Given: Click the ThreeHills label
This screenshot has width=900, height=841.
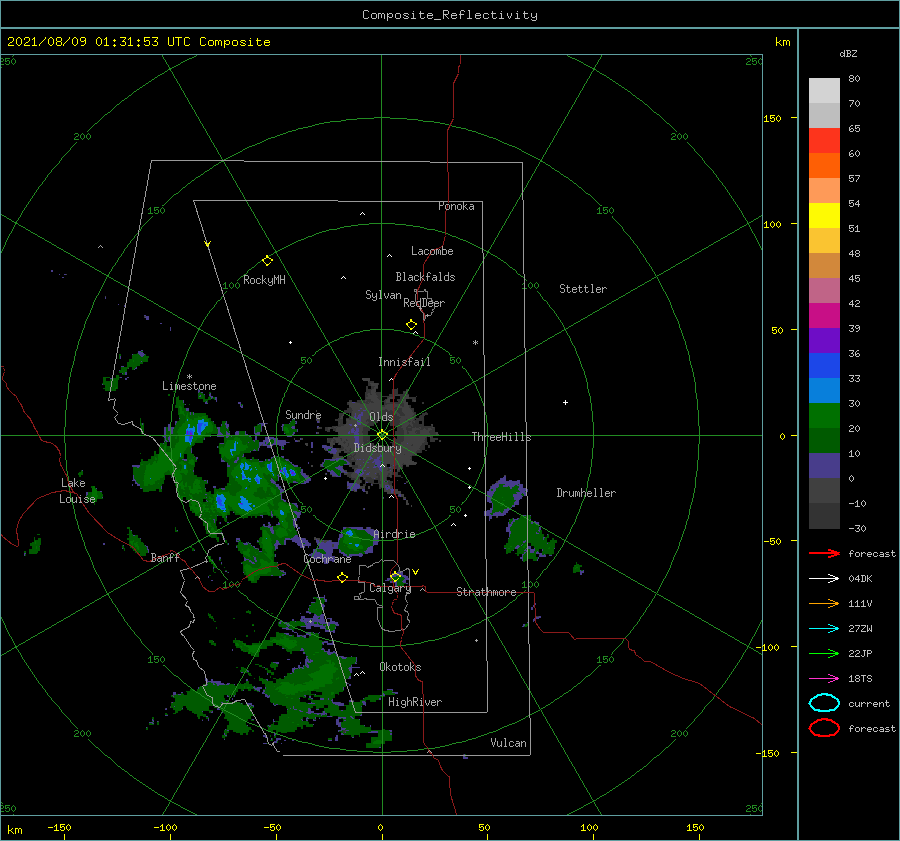Looking at the screenshot, I should (x=502, y=437).
